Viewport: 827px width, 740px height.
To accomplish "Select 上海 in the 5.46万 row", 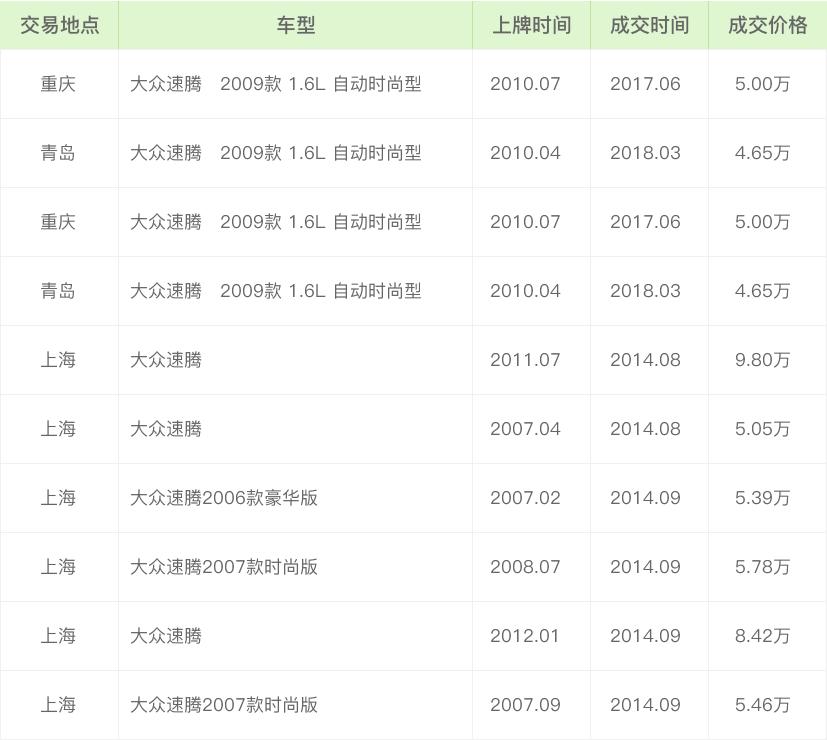I will [58, 705].
